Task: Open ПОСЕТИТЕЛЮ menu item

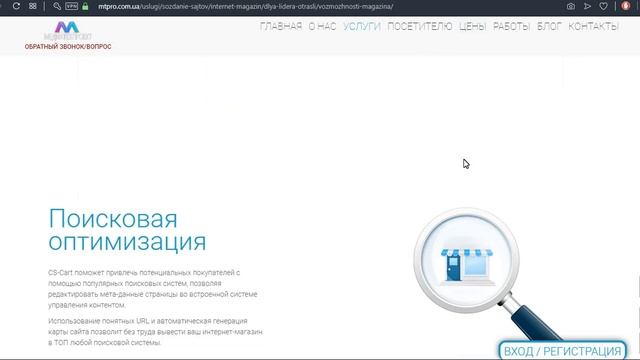Action: click(x=420, y=27)
